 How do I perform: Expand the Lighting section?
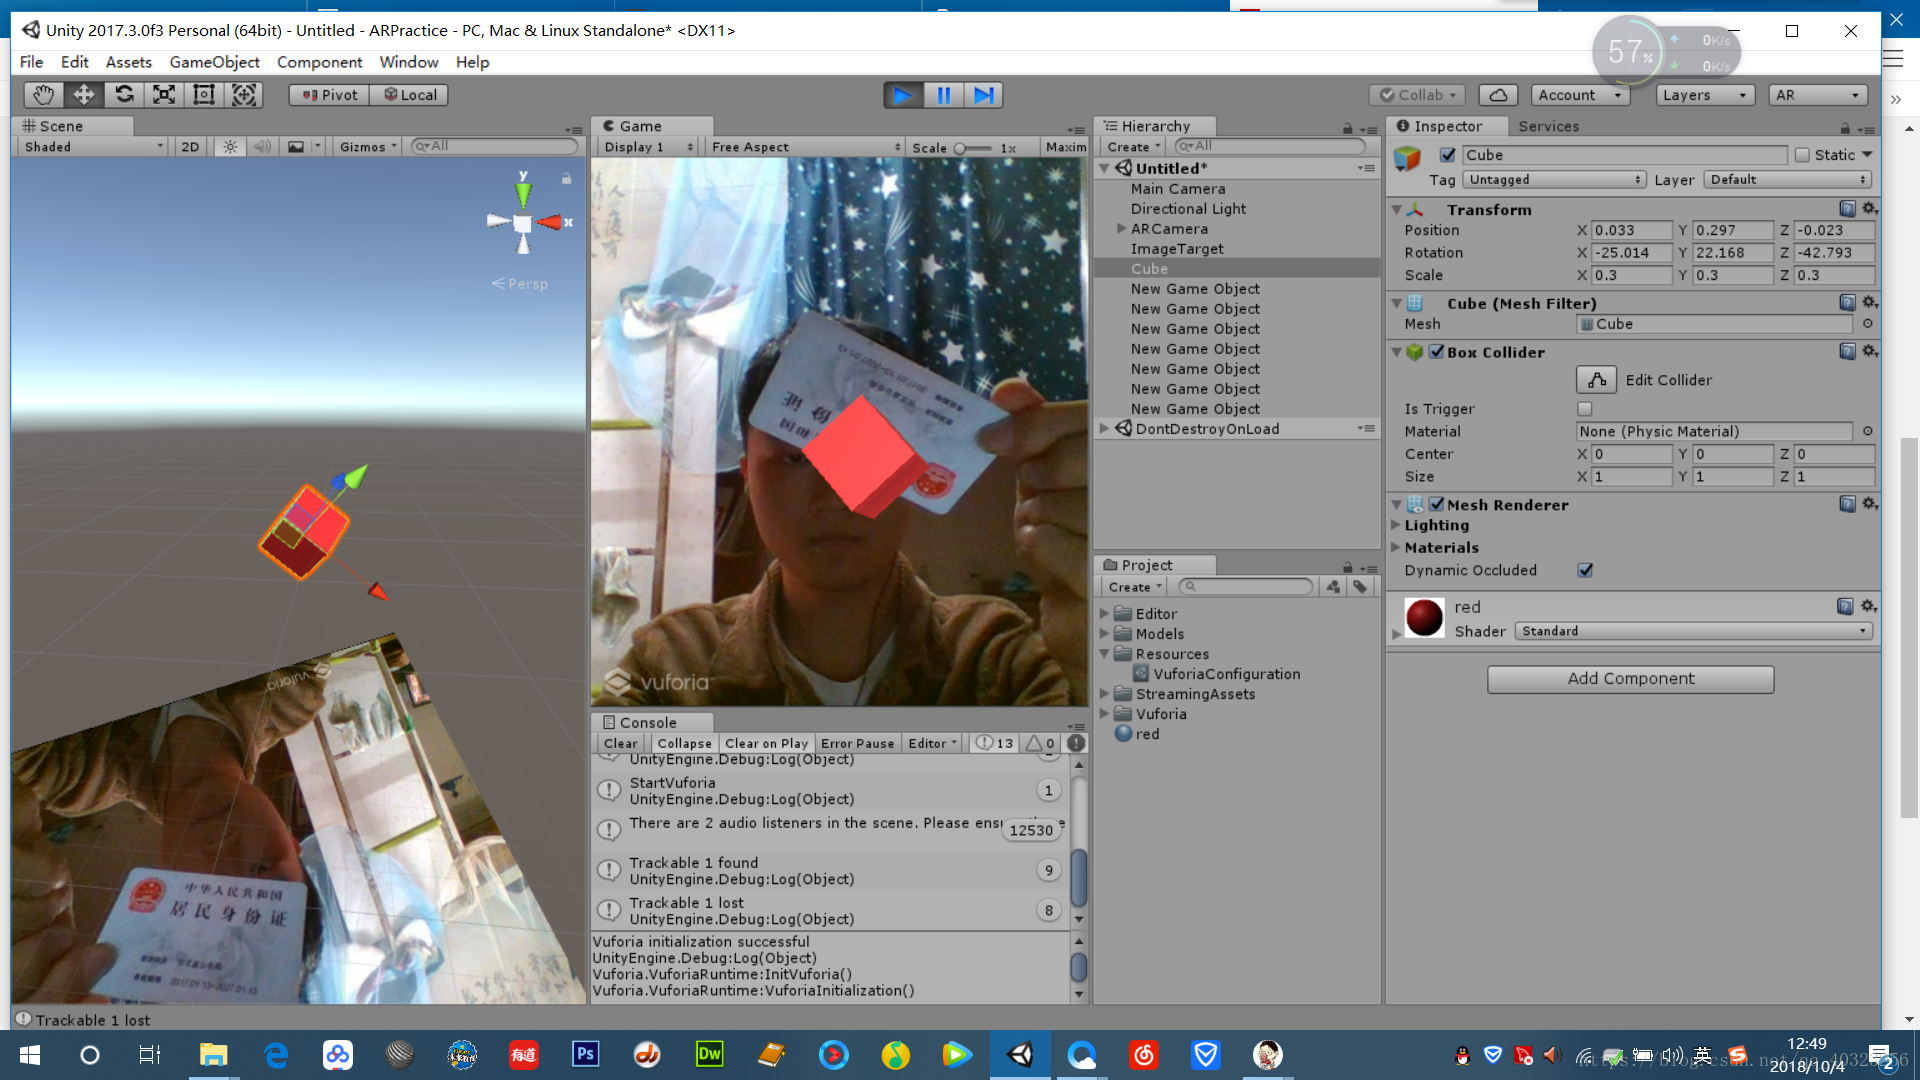(1395, 525)
